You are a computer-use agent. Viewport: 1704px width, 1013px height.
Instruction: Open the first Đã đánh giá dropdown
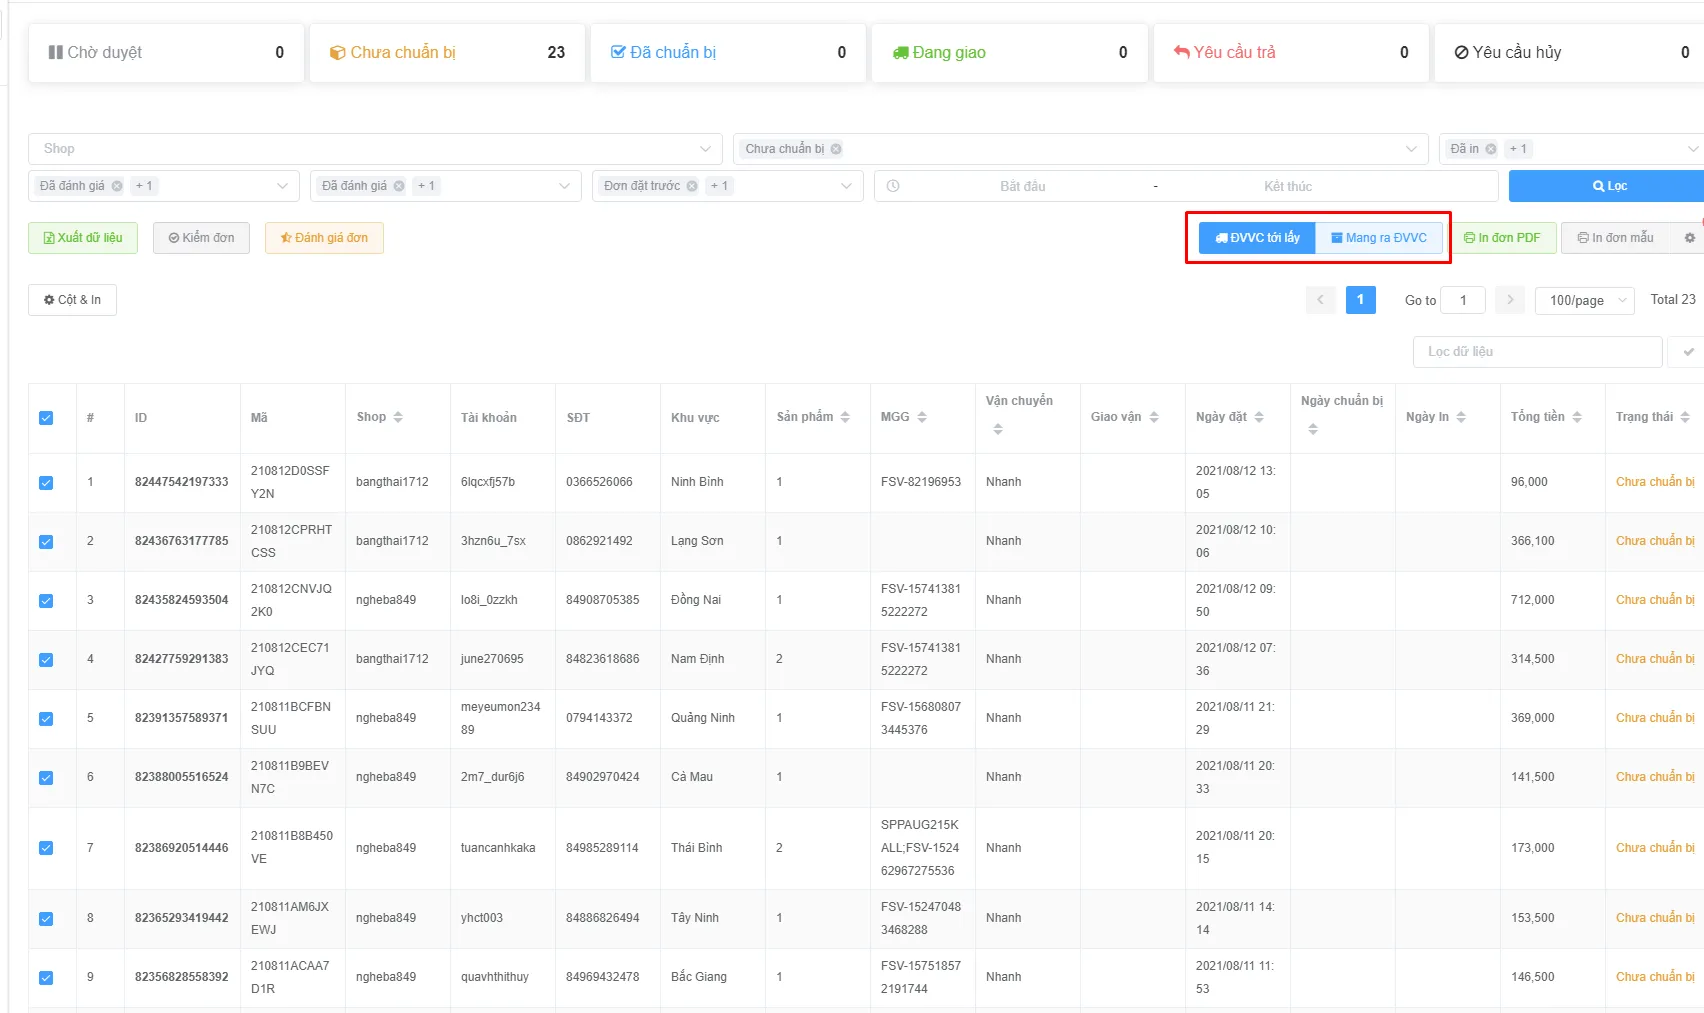click(164, 186)
